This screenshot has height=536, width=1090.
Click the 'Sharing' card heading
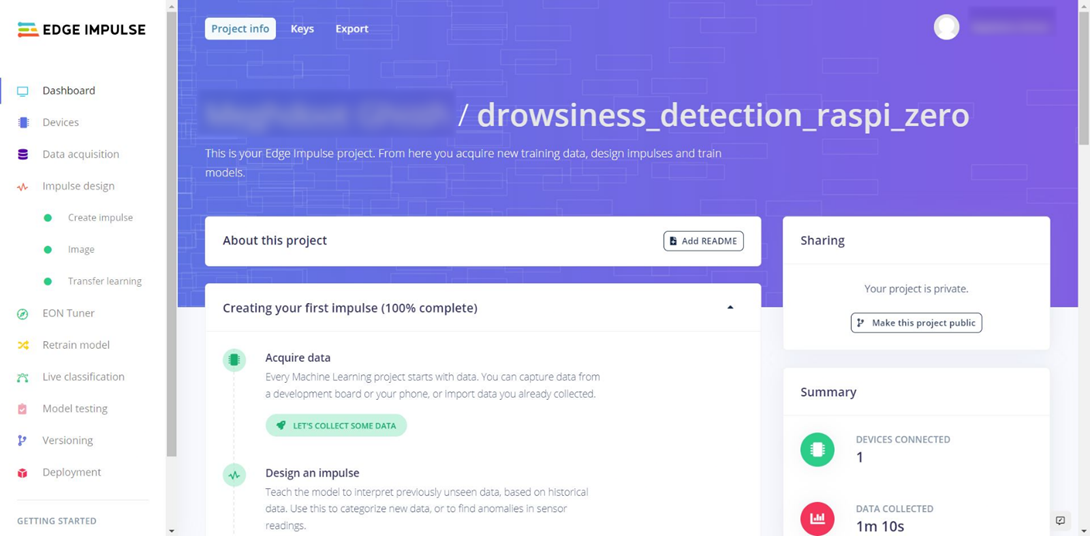point(822,241)
